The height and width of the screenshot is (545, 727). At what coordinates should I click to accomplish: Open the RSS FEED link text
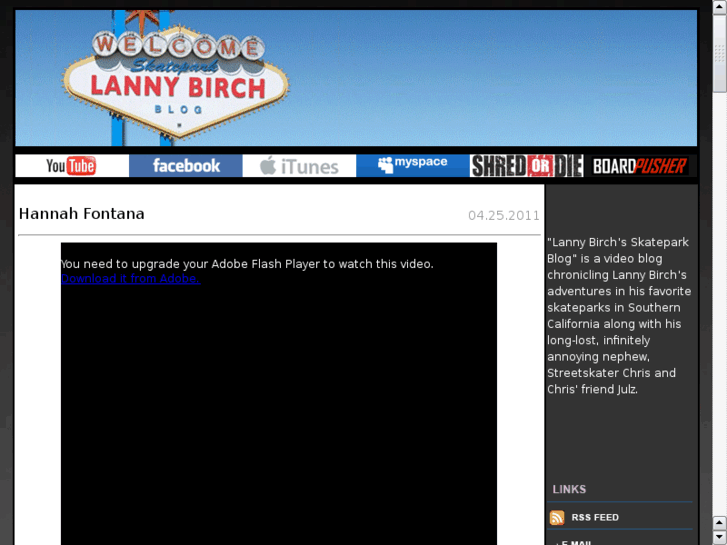[x=595, y=517]
